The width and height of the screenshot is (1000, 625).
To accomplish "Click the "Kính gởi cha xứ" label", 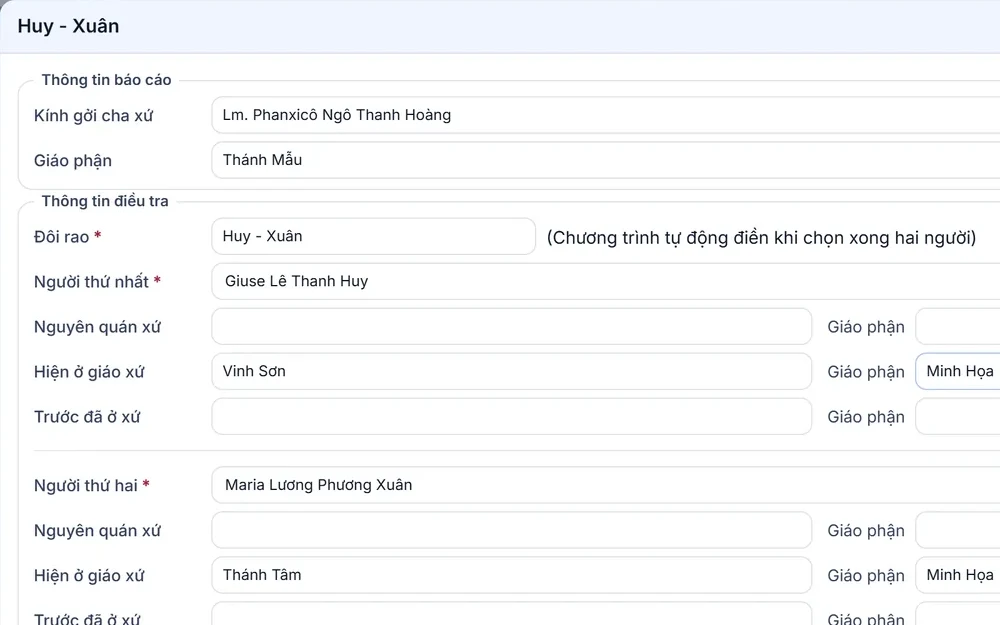I will coord(93,116).
